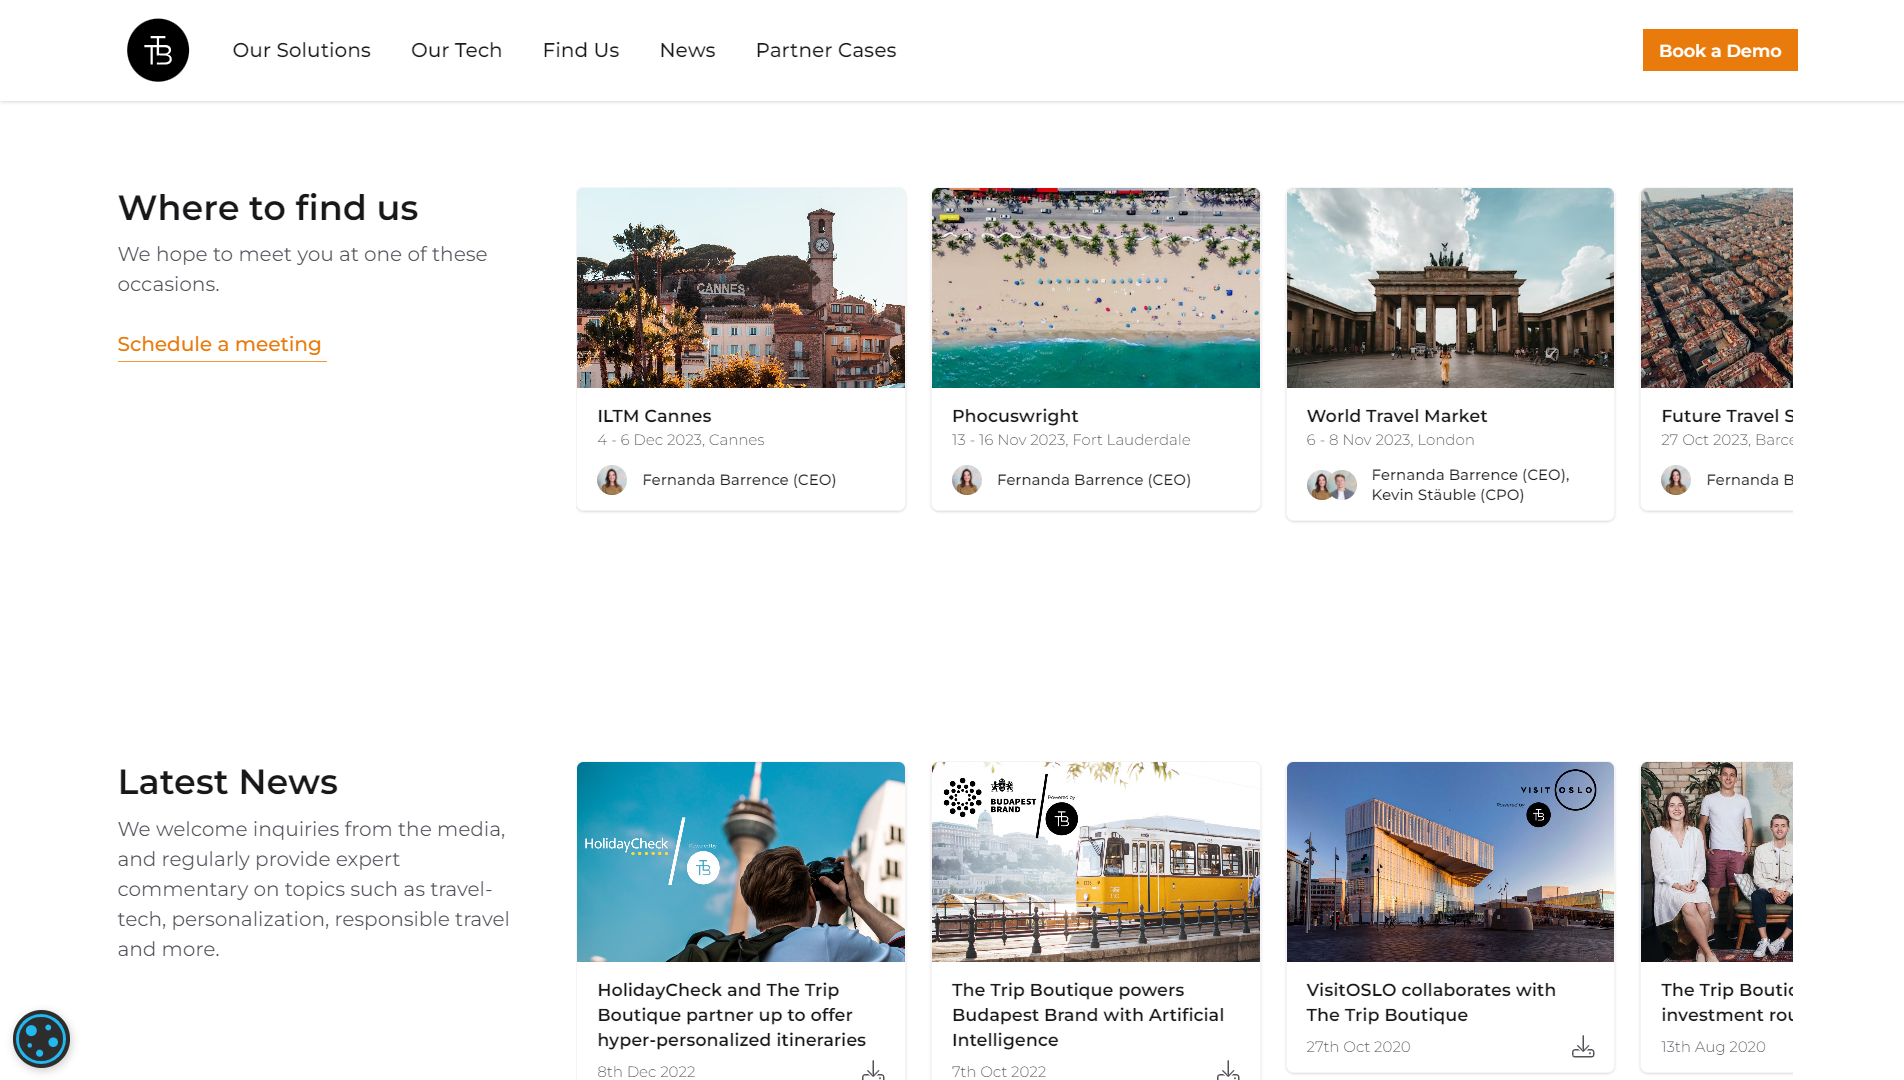Click the Book a Demo button
1904x1080 pixels.
(x=1720, y=50)
